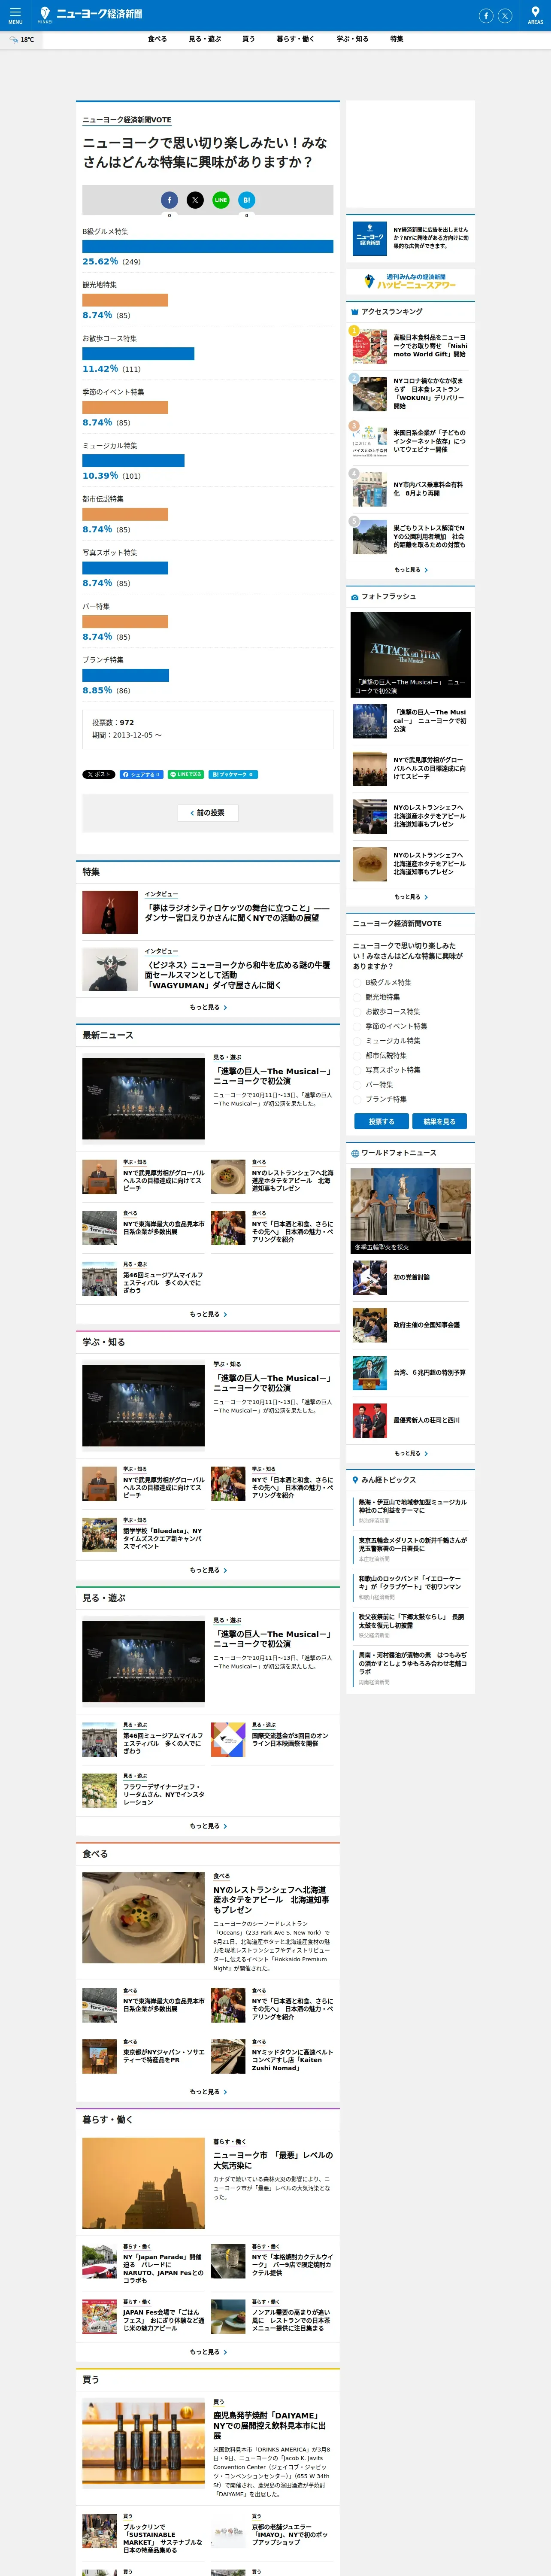Open the 見る・遊ぶ navigation menu item
Image resolution: width=551 pixels, height=2576 pixels.
(x=205, y=39)
